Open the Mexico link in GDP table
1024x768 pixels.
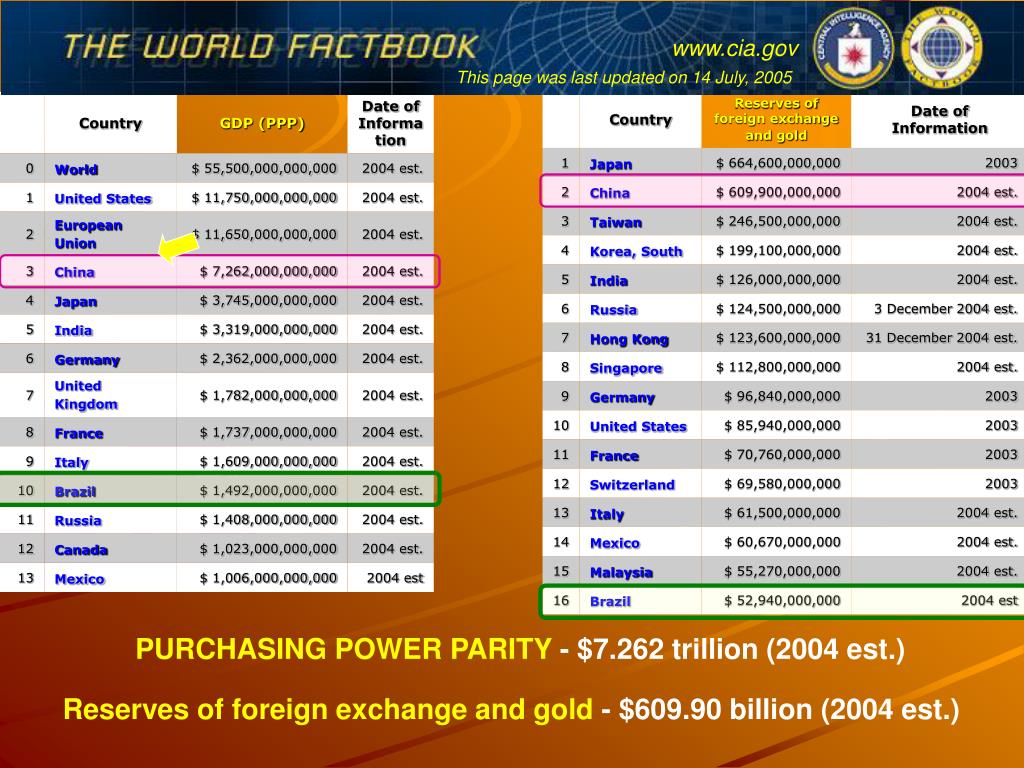click(80, 579)
